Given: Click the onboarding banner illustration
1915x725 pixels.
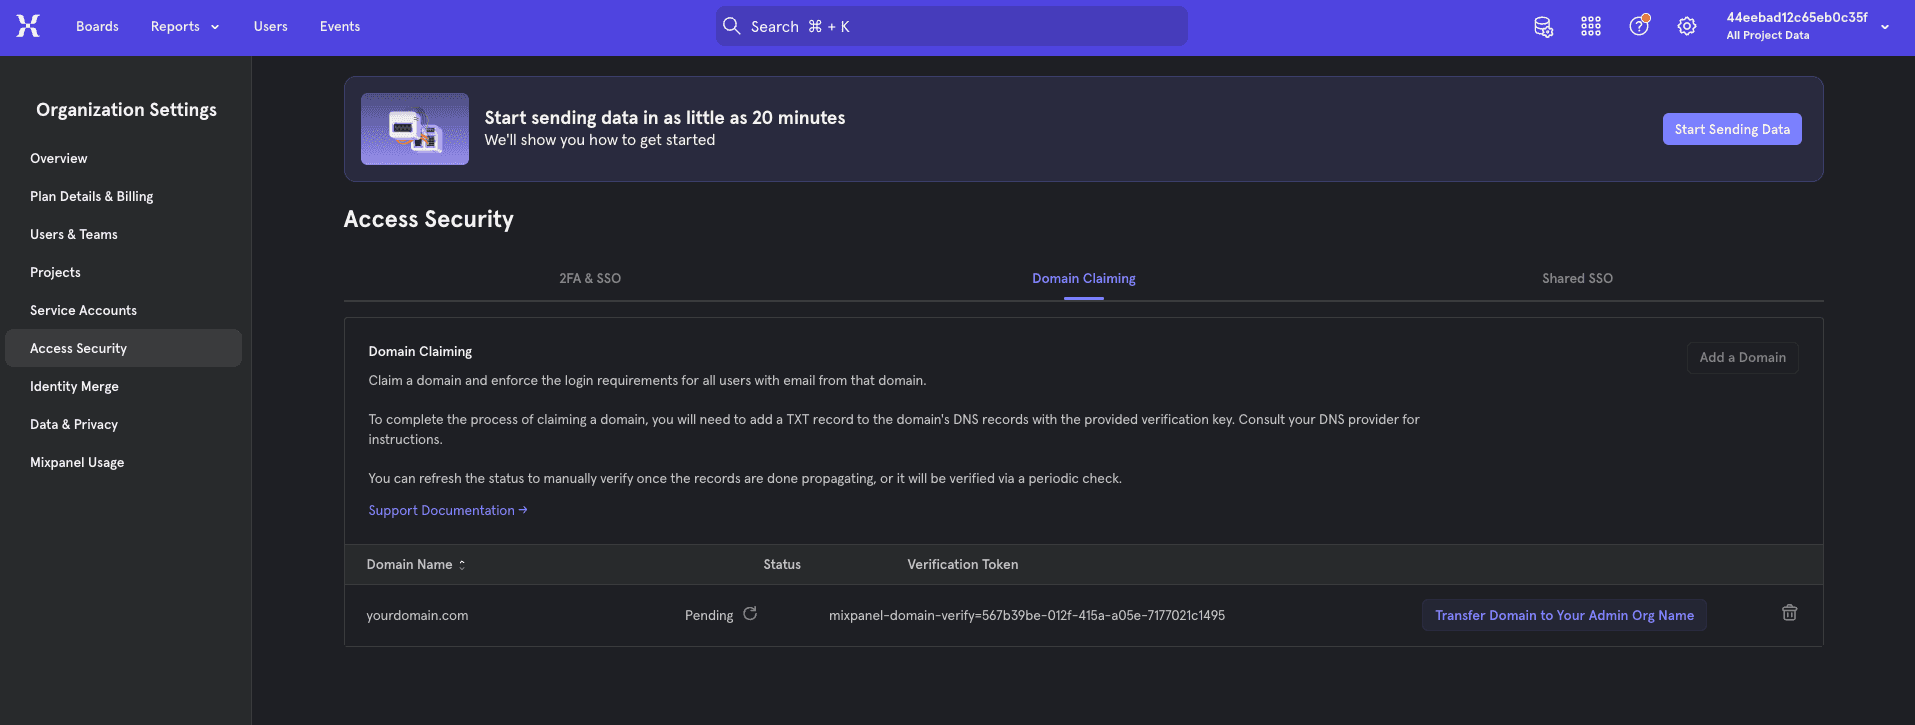Looking at the screenshot, I should 414,129.
